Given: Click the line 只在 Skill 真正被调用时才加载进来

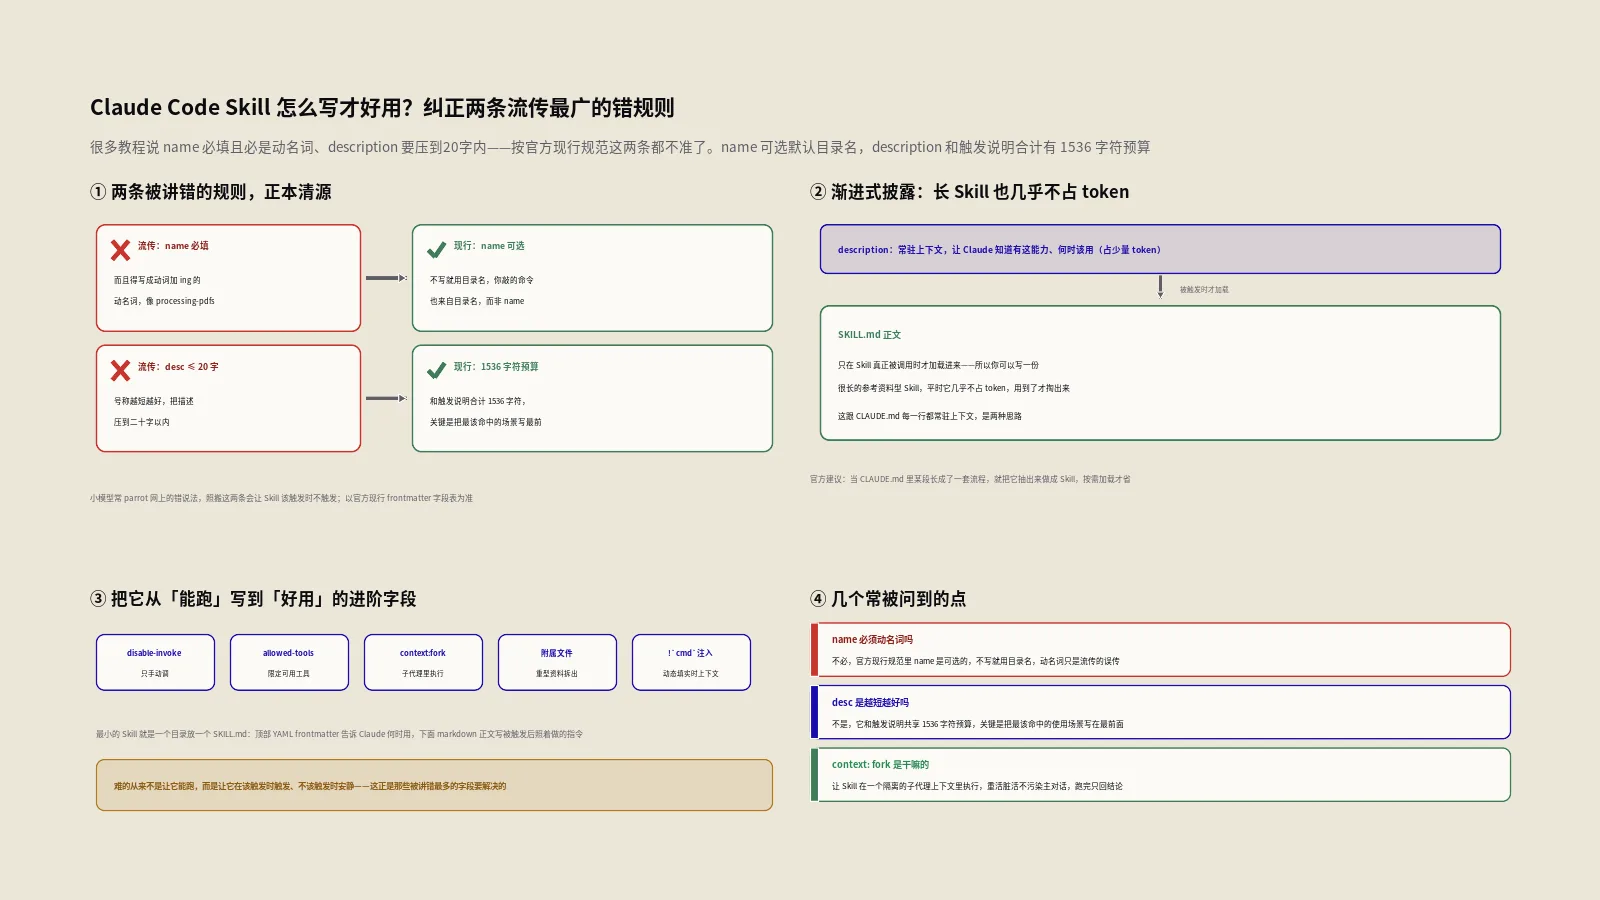Looking at the screenshot, I should 938,365.
